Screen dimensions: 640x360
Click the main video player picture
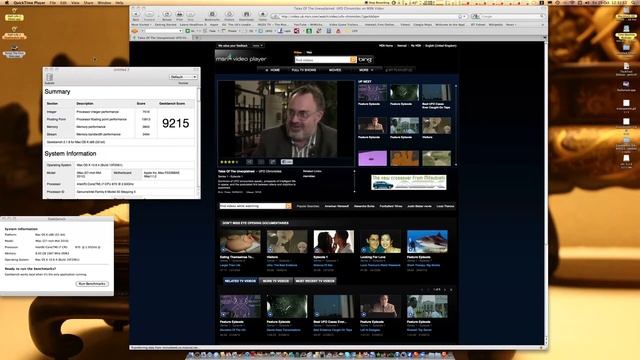tap(286, 119)
